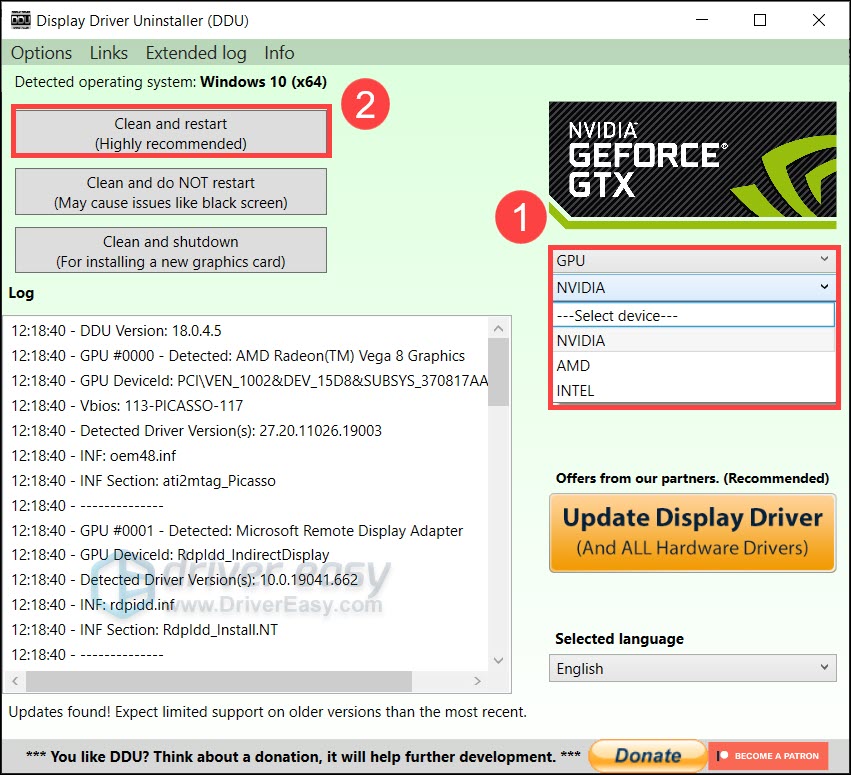
Task: Select the driver version 27.20.11026.19003 log line
Action: (196, 430)
